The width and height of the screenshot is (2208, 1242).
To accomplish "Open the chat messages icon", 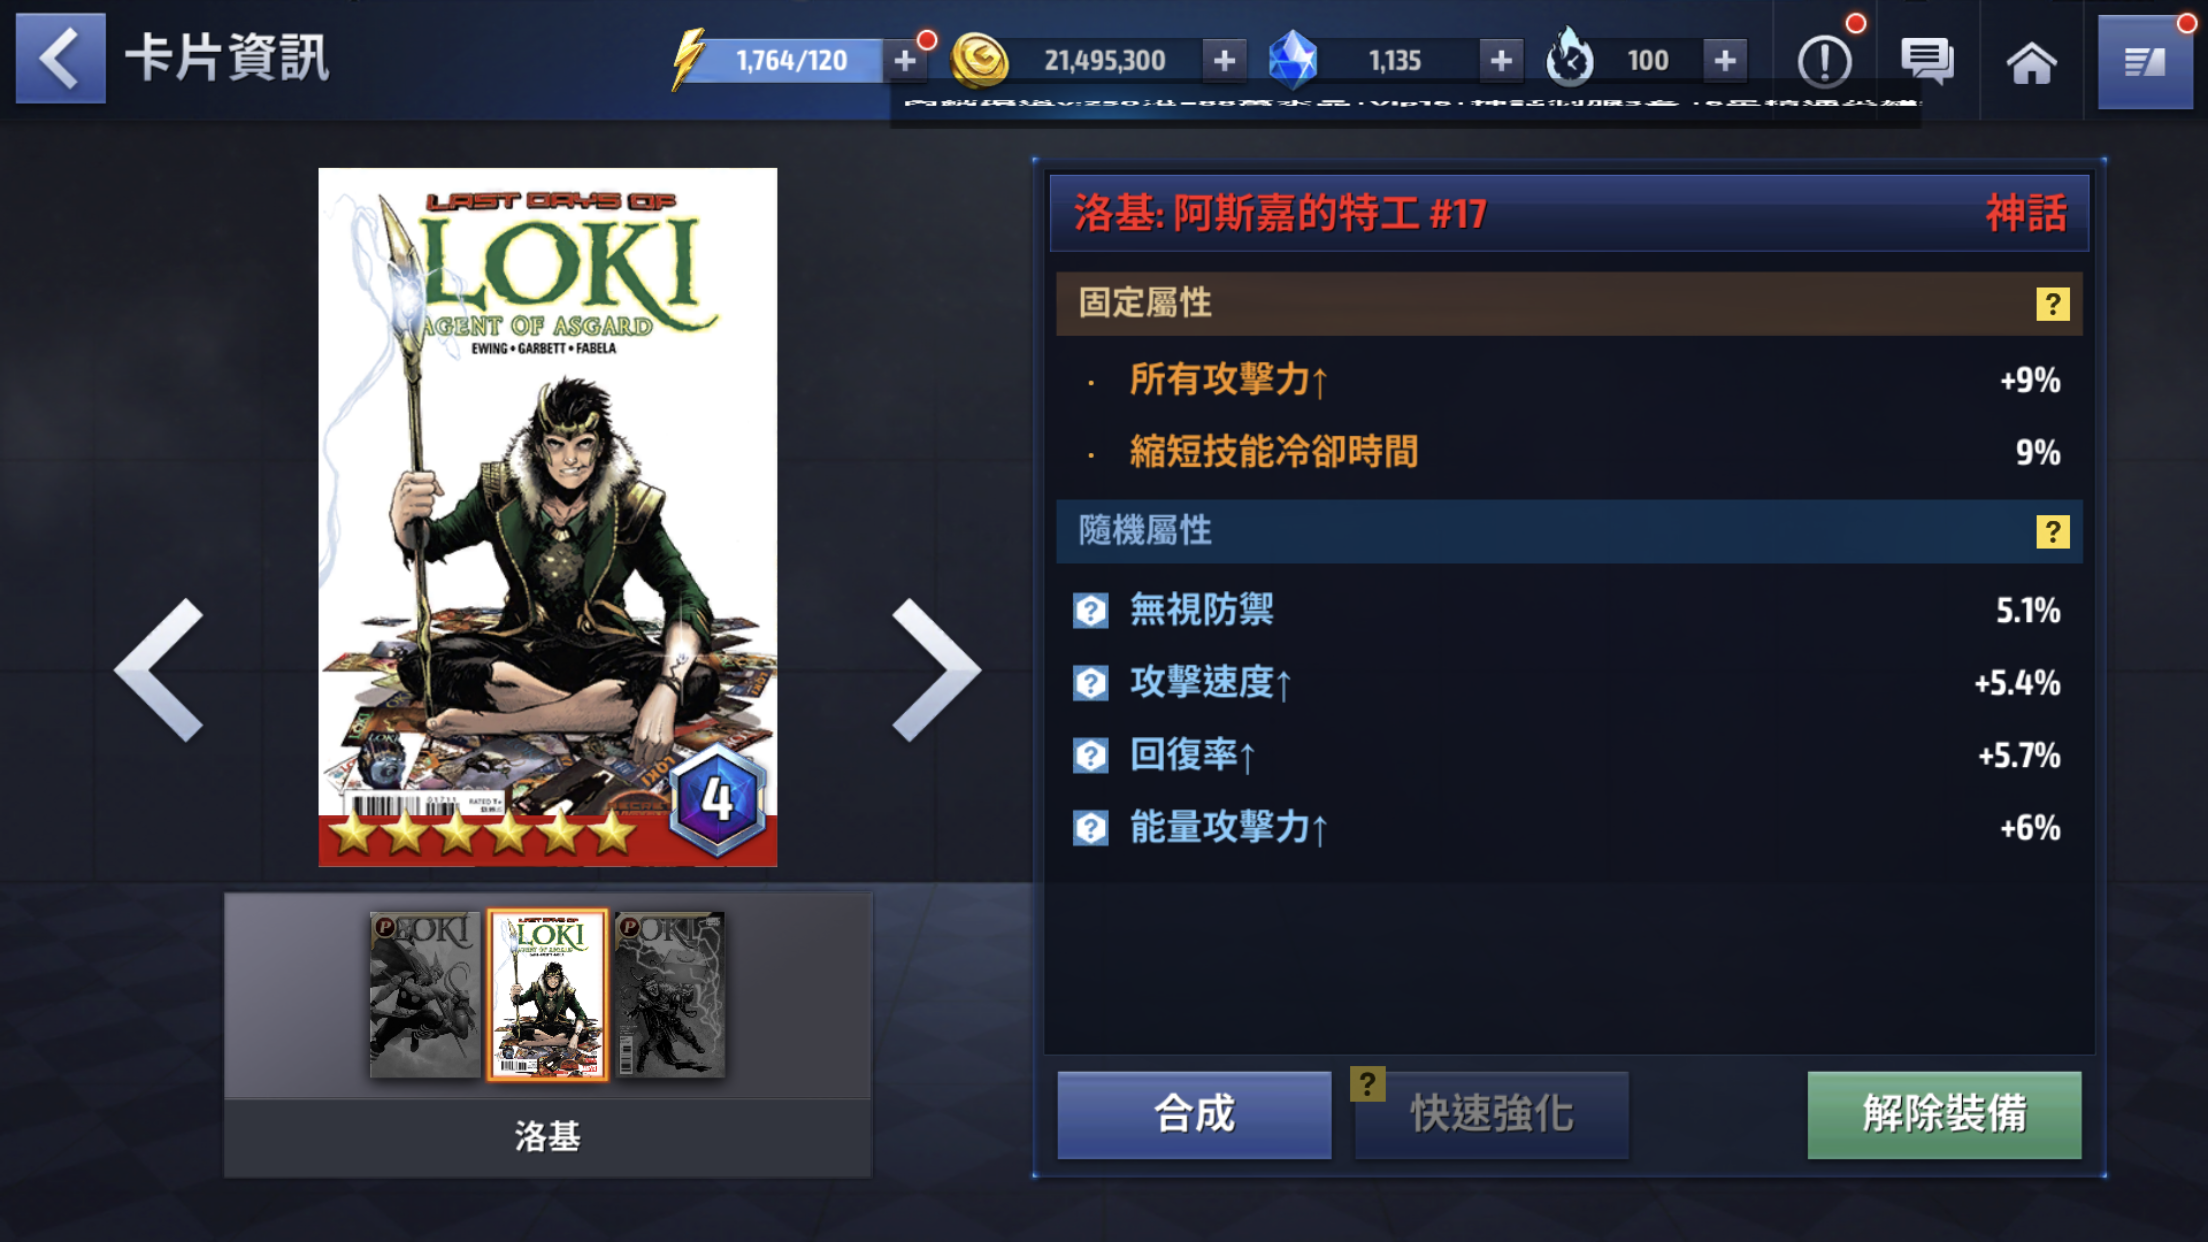I will tap(1927, 61).
